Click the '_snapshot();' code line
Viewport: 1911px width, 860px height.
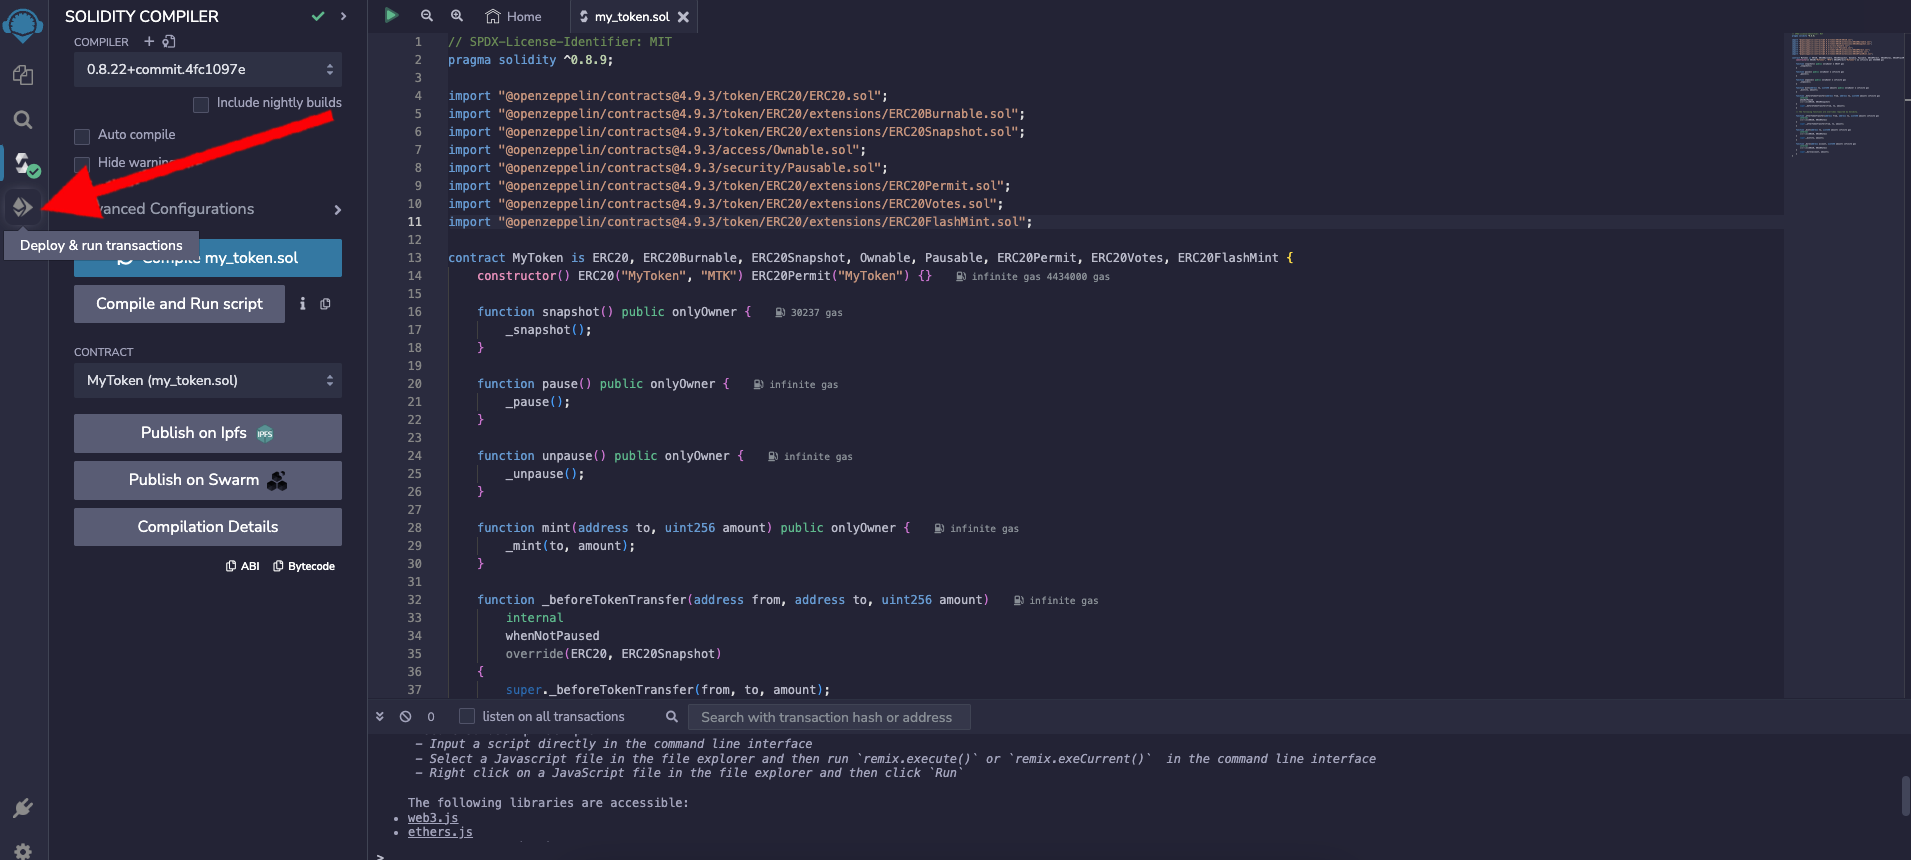click(548, 330)
